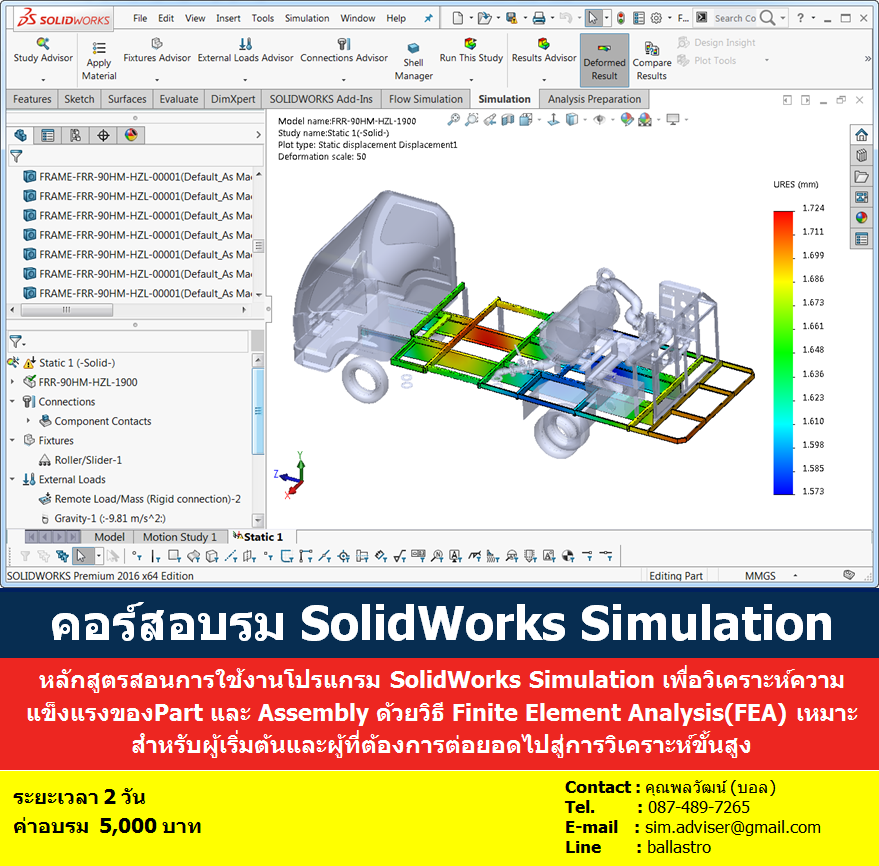The width and height of the screenshot is (879, 866).
Task: Open the Simulation menu in the menu bar
Action: [x=306, y=17]
